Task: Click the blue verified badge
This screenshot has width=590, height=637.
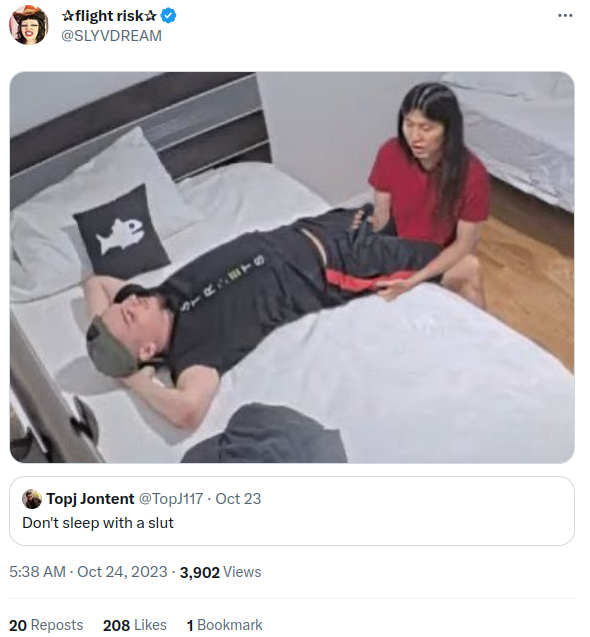Action: click(x=168, y=16)
